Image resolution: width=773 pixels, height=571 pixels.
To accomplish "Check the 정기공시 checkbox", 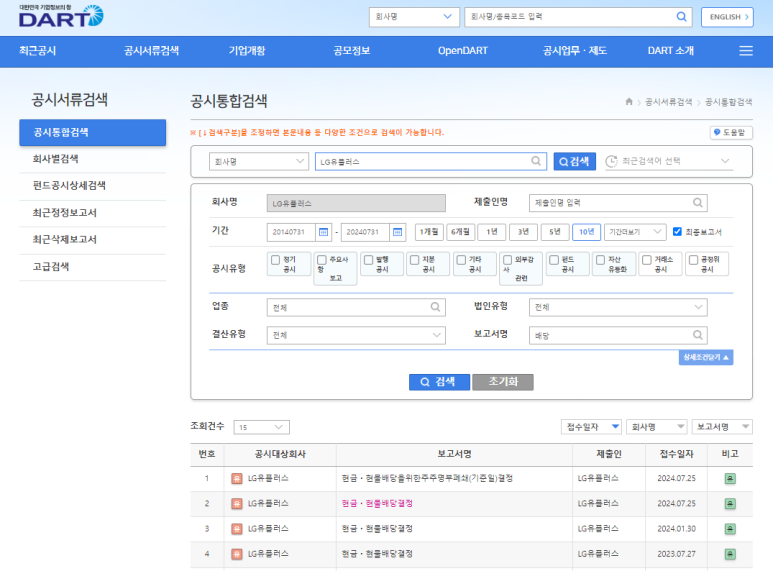I will [x=276, y=260].
